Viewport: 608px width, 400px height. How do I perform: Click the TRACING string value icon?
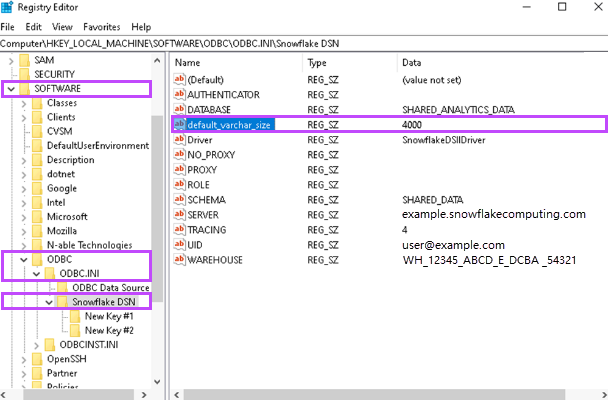point(179,229)
